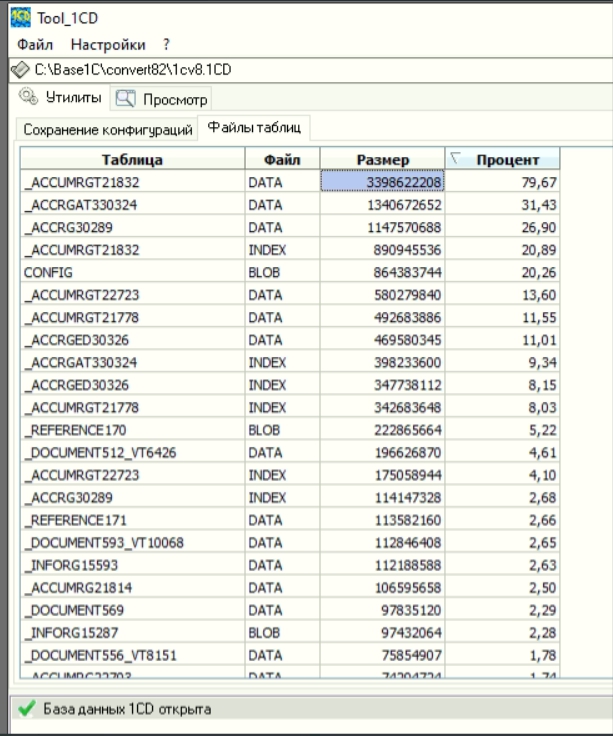Screen dimensions: 613x736
Task: Sort by the Размер column header
Action: [x=382, y=160]
